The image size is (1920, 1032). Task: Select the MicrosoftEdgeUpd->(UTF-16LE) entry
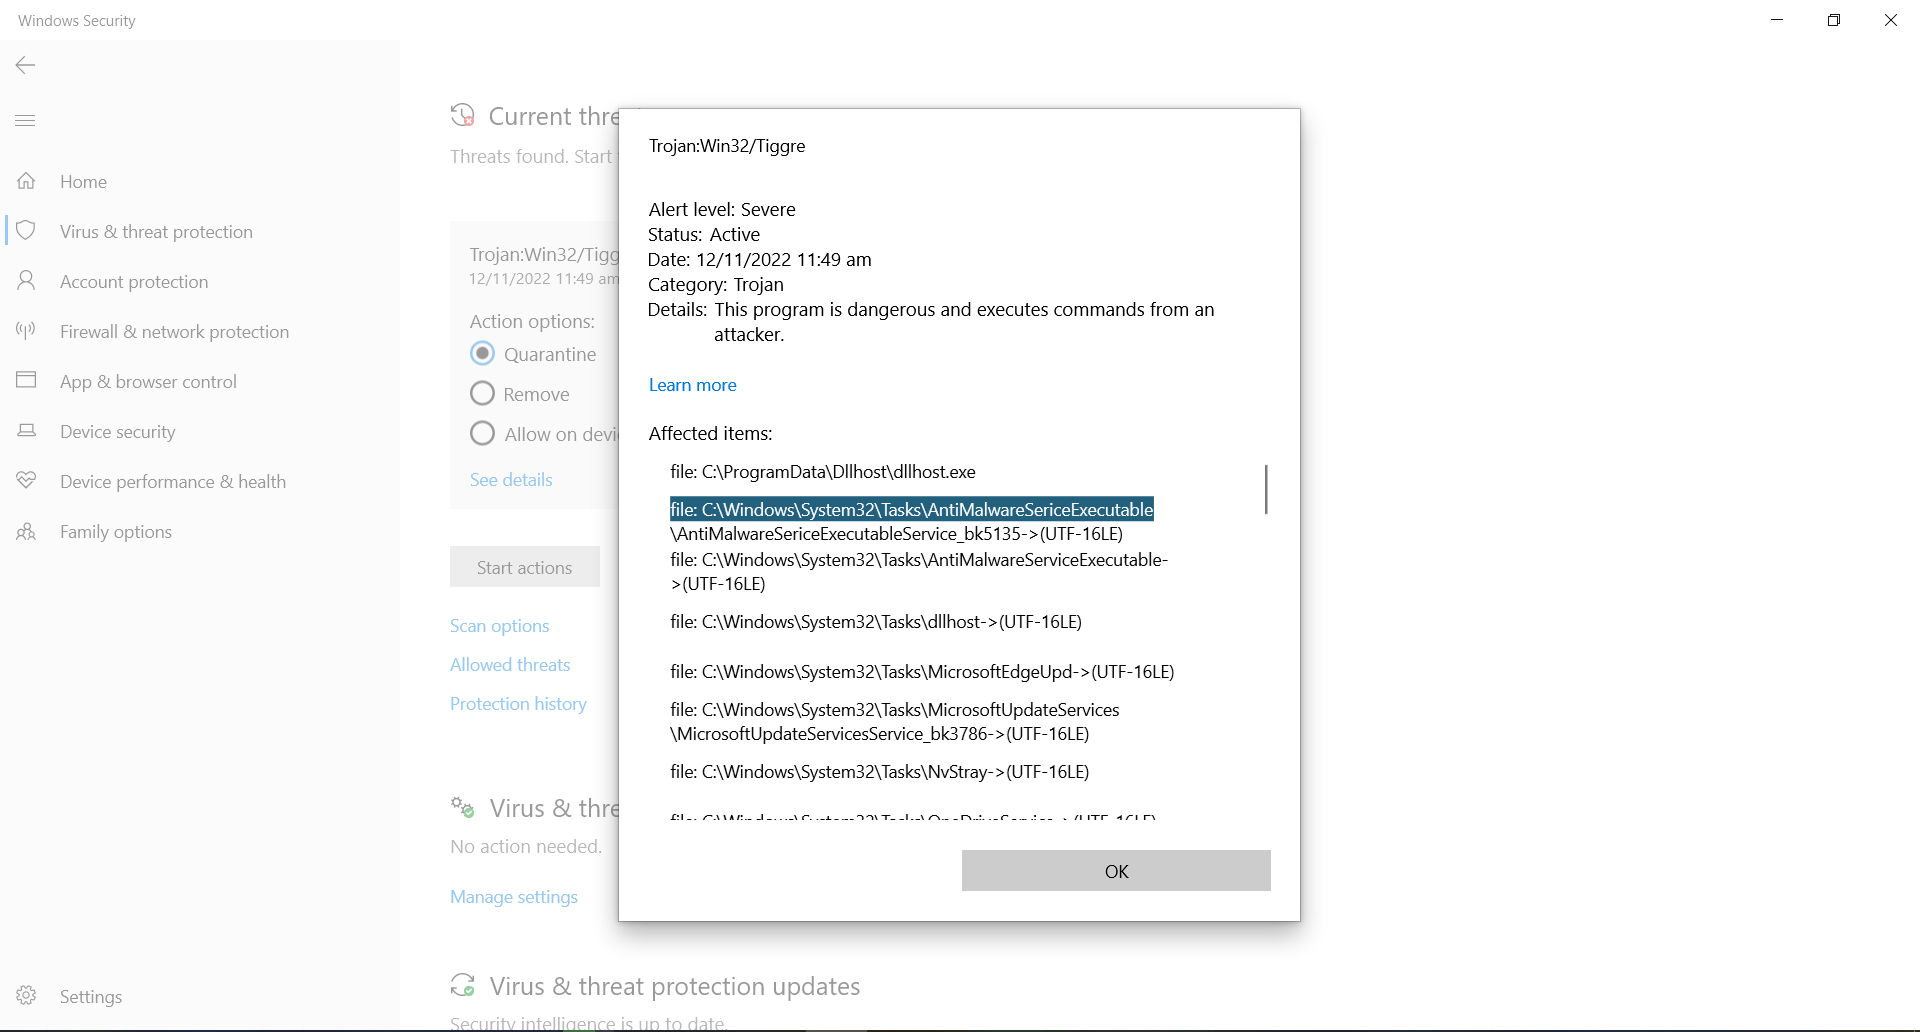coord(922,672)
